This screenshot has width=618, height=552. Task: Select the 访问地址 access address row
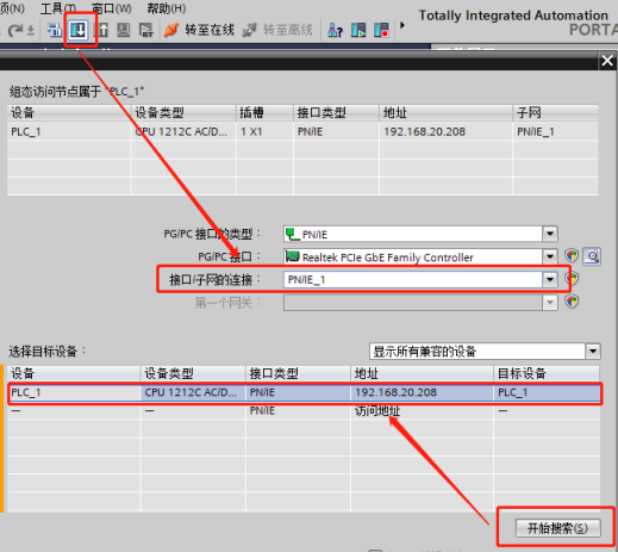click(305, 411)
